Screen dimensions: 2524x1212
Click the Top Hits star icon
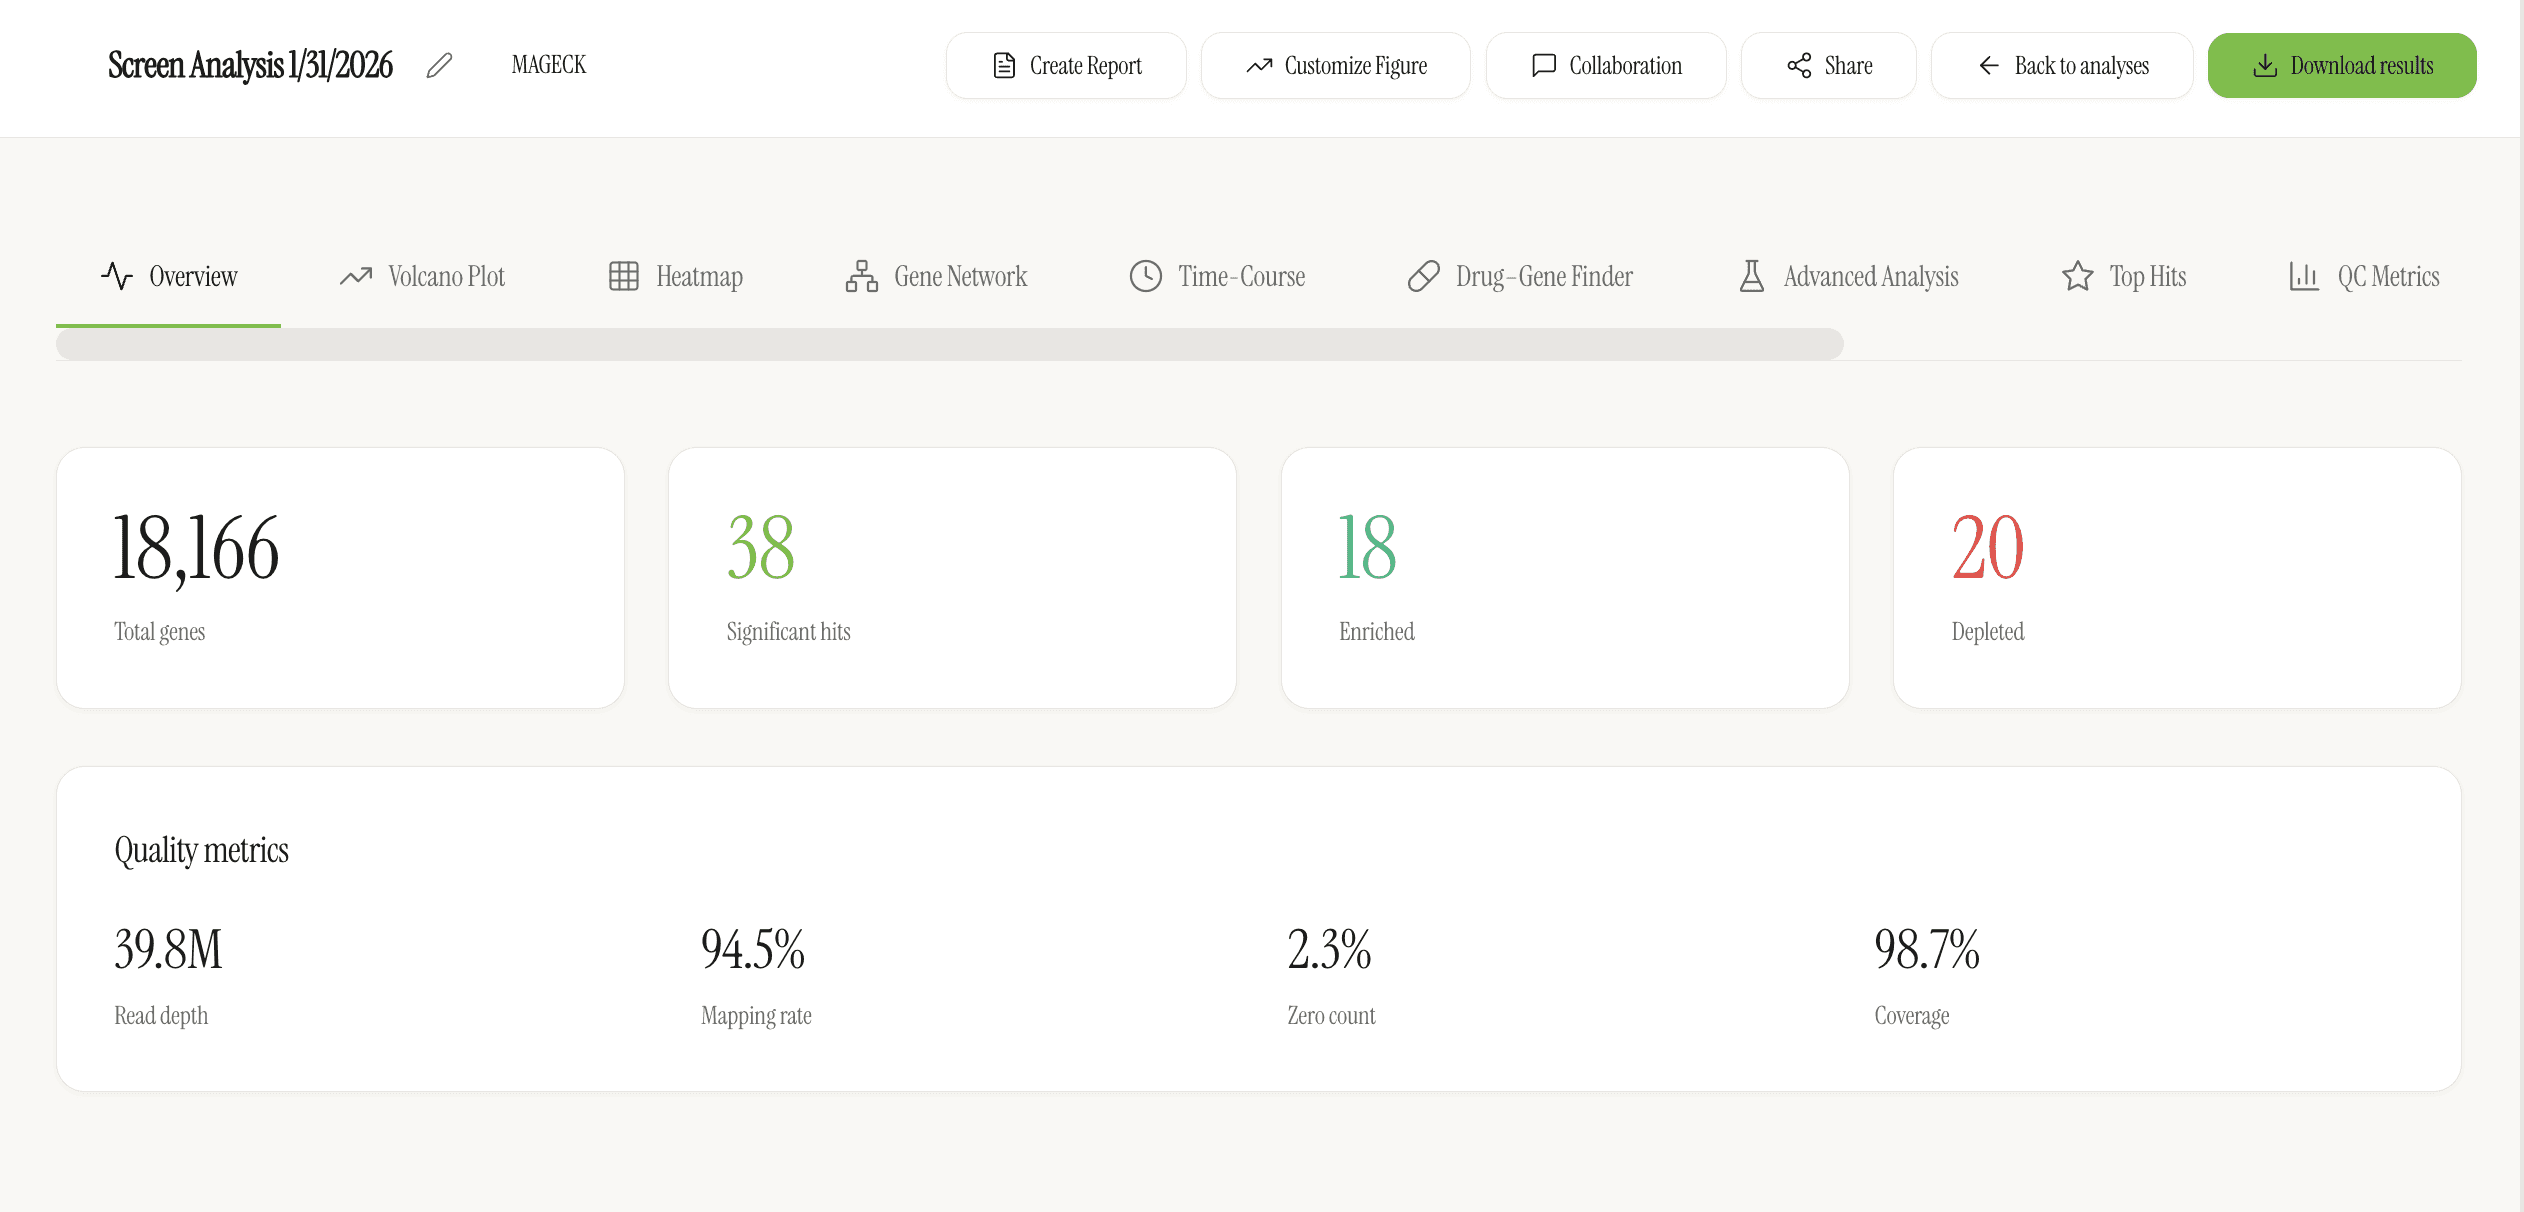(x=2077, y=276)
